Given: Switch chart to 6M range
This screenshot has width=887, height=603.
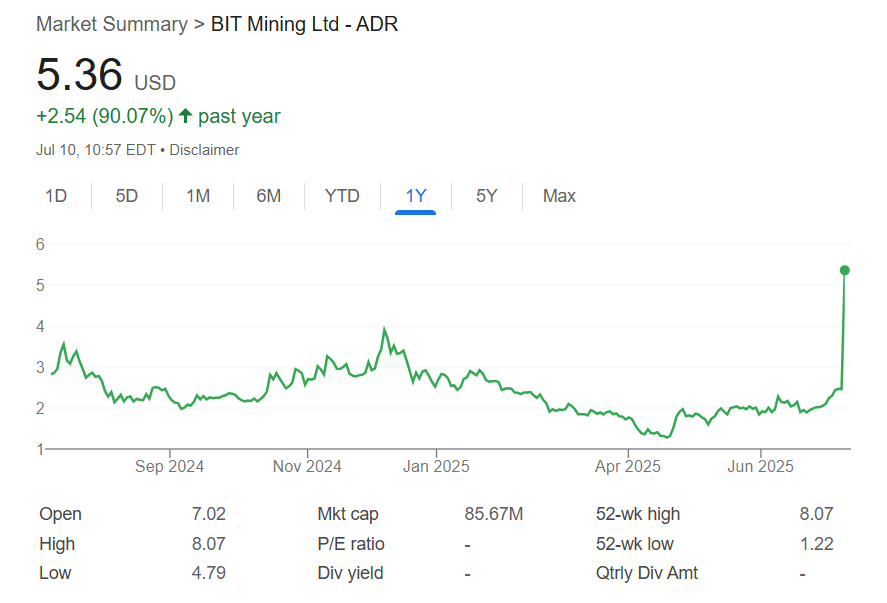Looking at the screenshot, I should click(269, 196).
